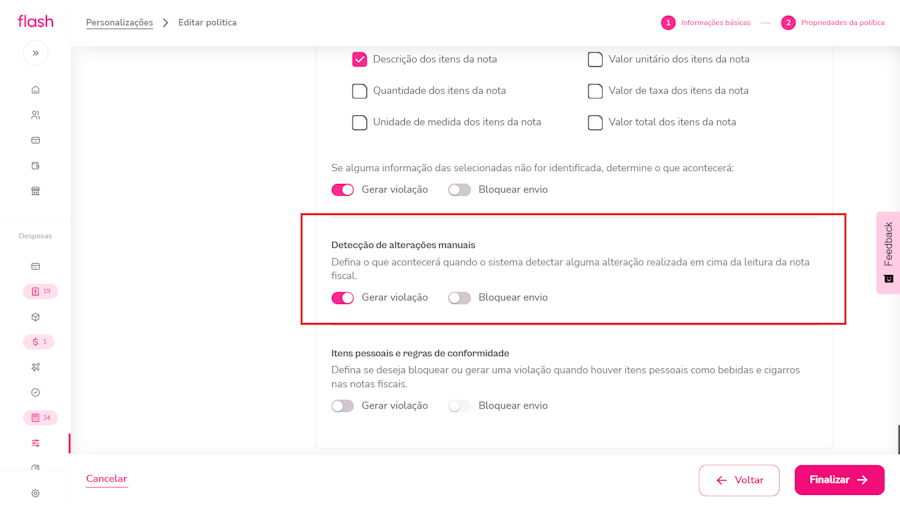
Task: Open the receipt icon with badge 19
Action: pos(40,291)
